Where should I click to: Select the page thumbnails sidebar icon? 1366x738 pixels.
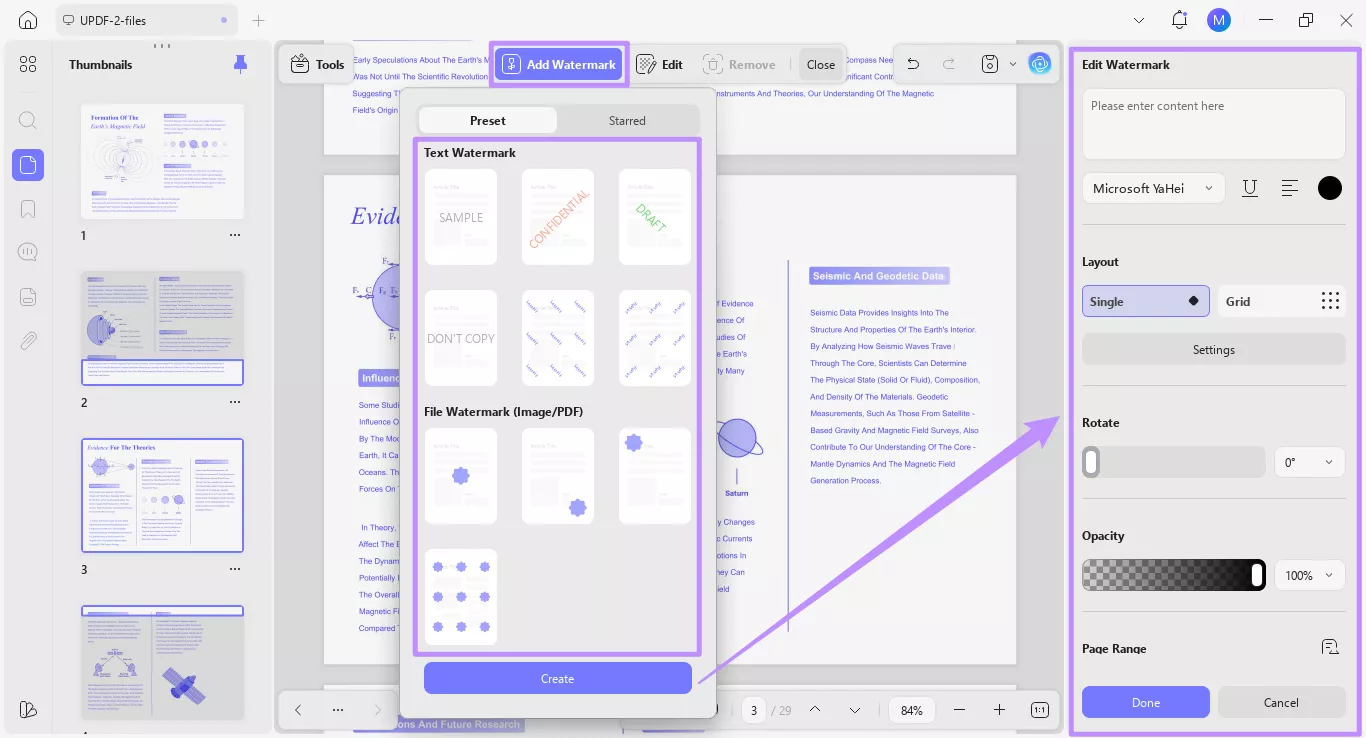(x=28, y=164)
